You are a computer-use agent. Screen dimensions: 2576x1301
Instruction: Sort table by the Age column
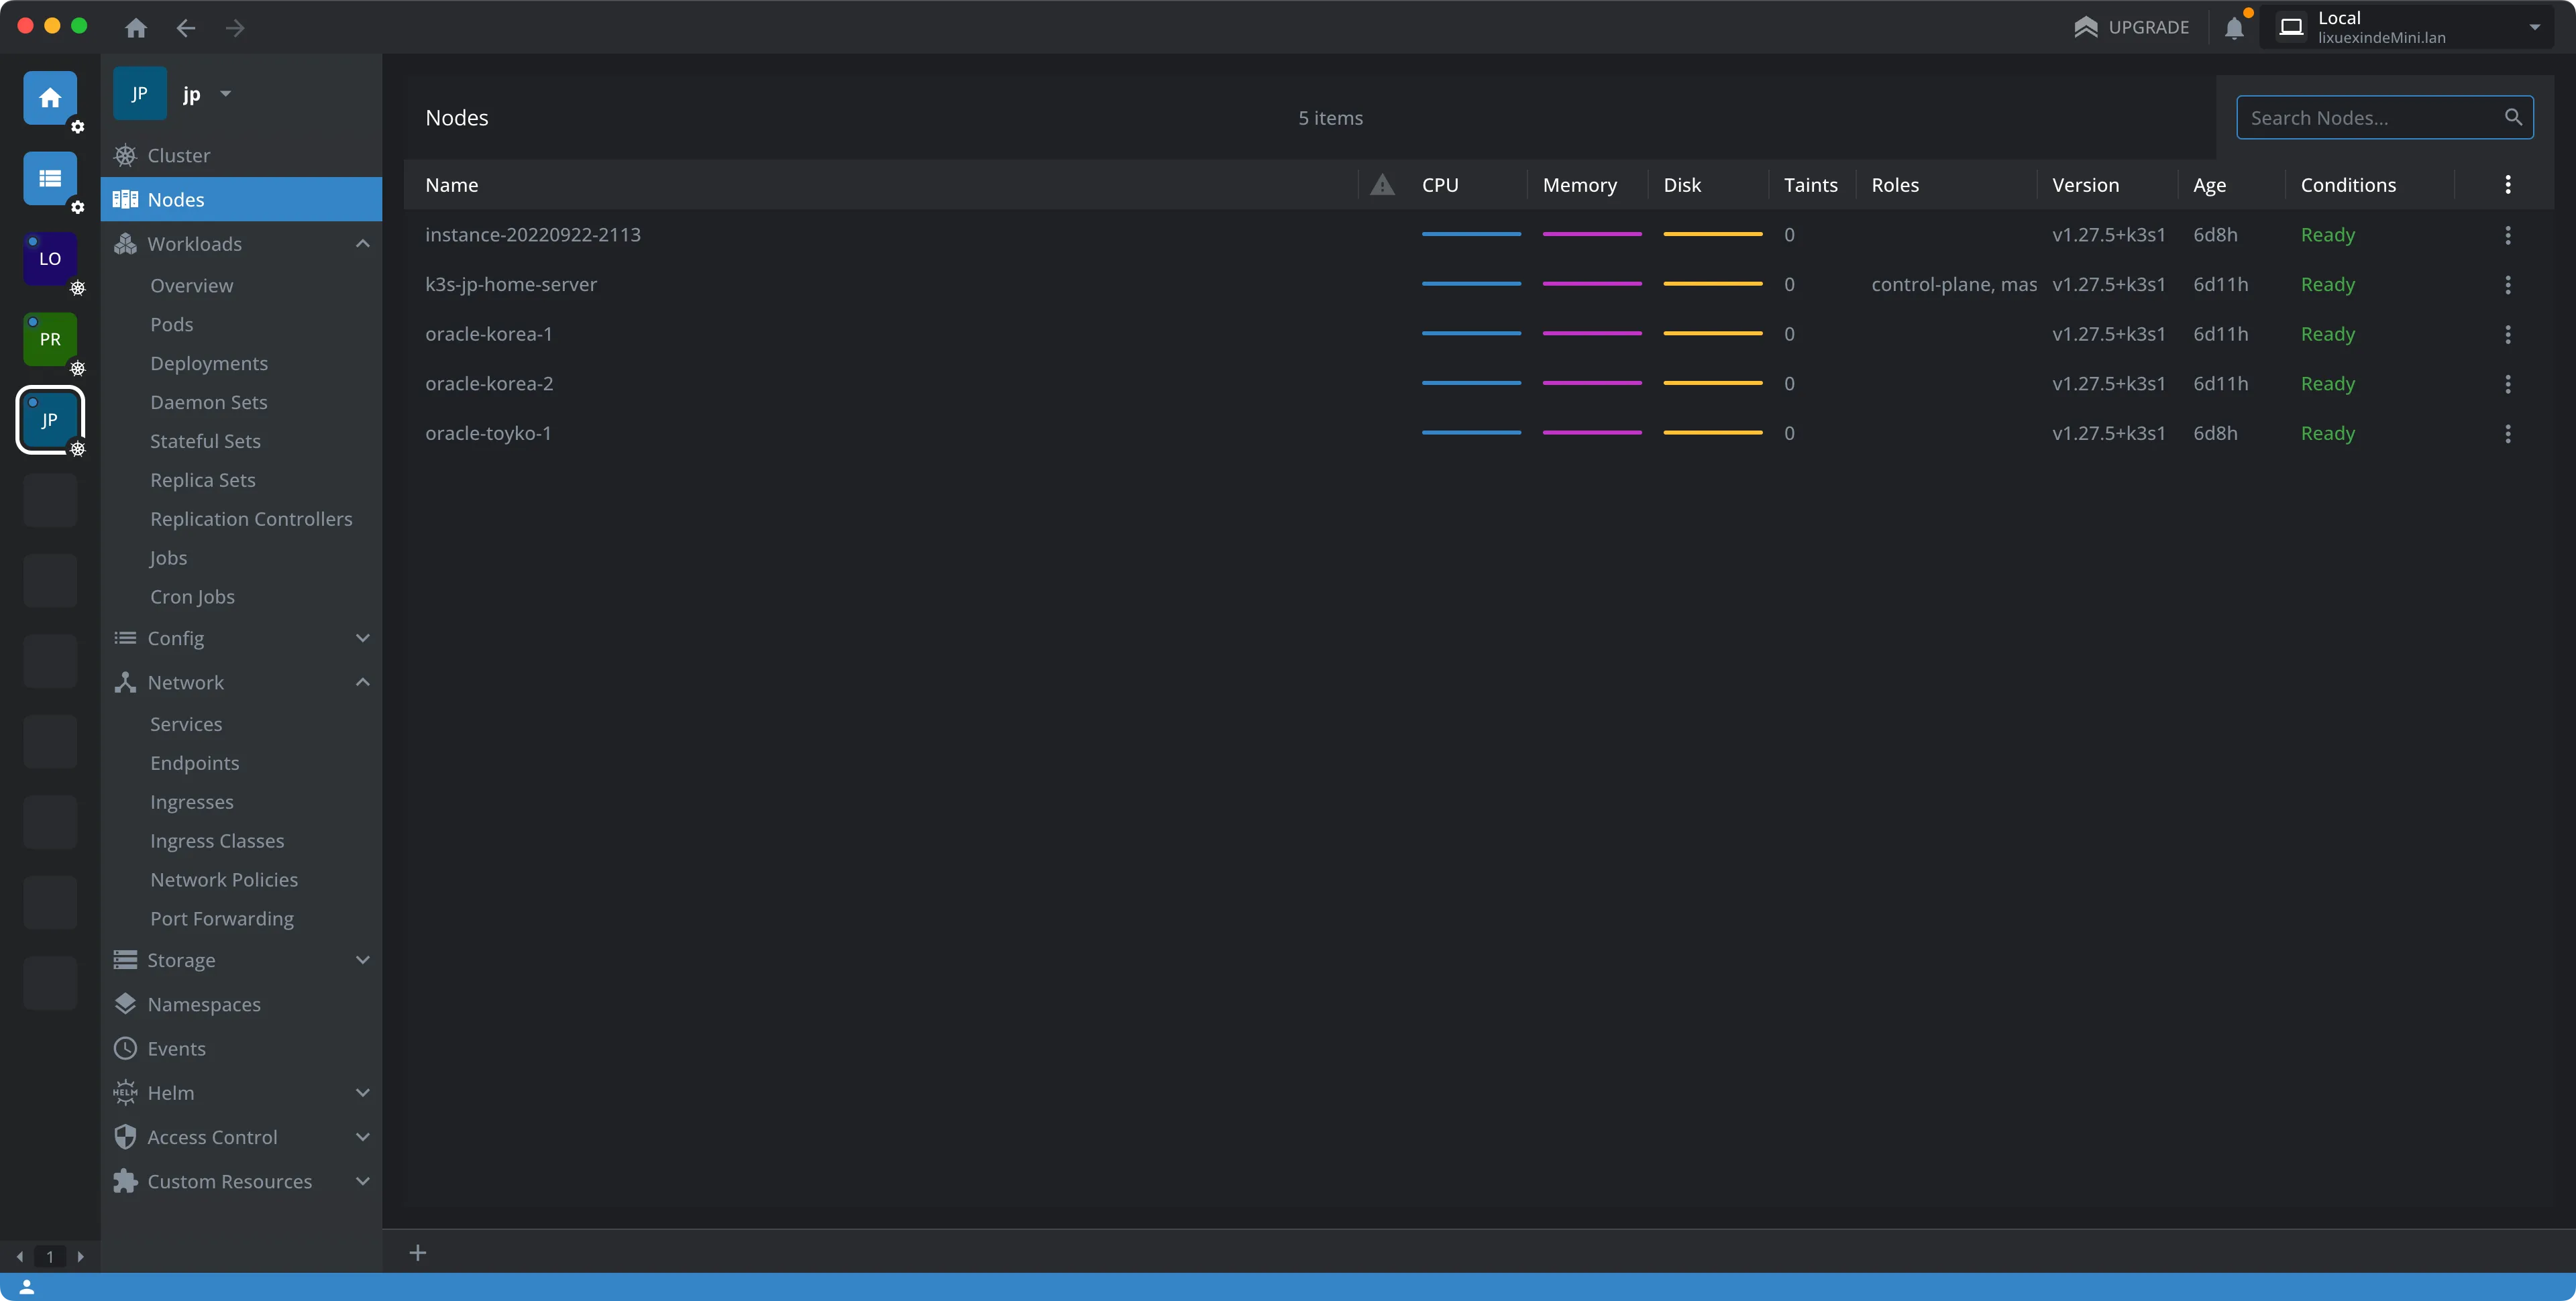tap(2209, 185)
